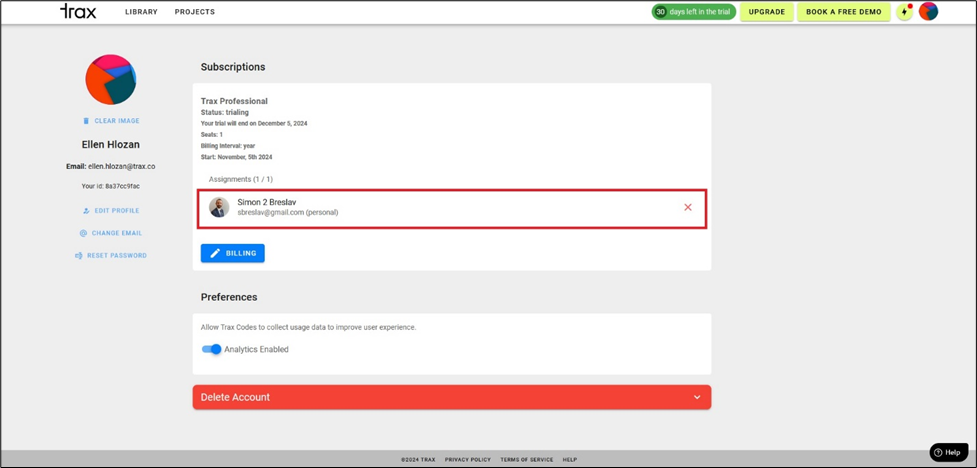This screenshot has width=977, height=468.
Task: Click the Ellen Hlozan name heading
Action: tap(111, 145)
